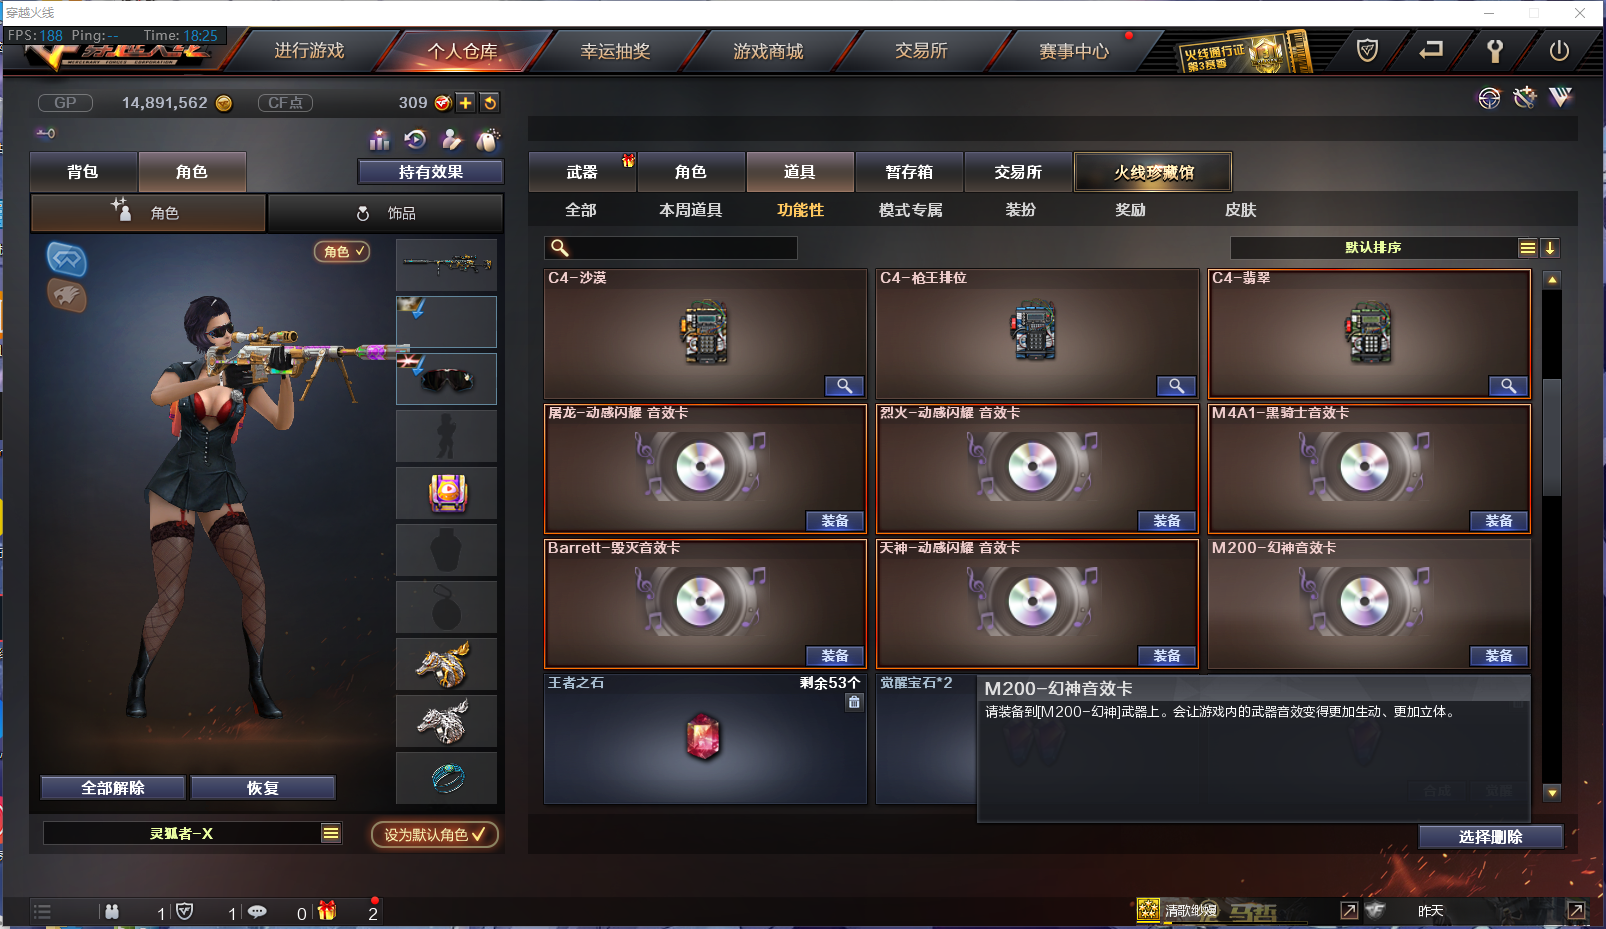The height and width of the screenshot is (929, 1606).
Task: Click the scroll down arrow of item list
Action: pos(1552,793)
